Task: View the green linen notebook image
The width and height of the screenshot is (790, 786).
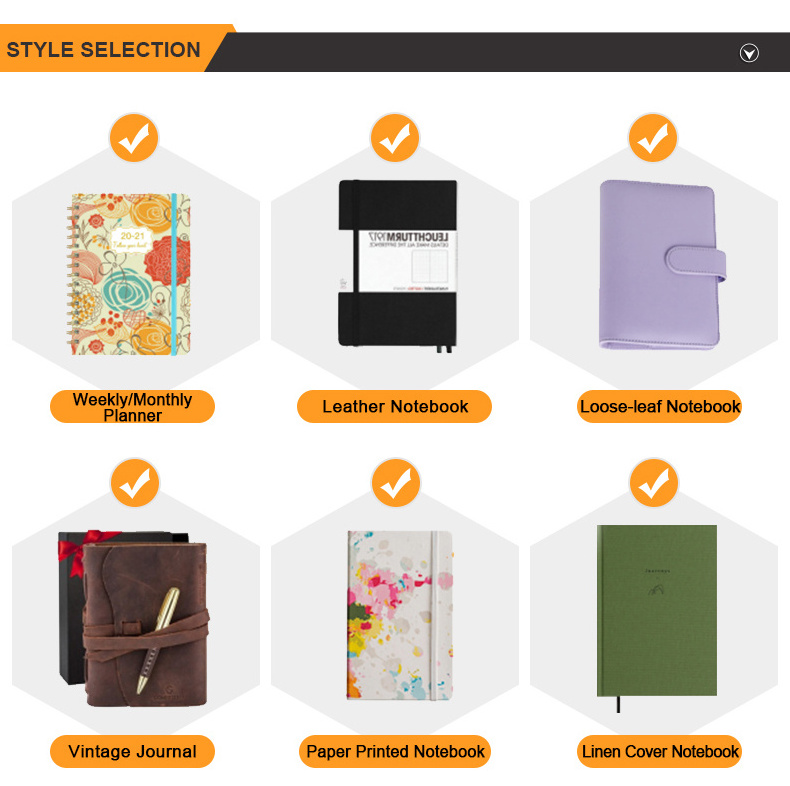Action: pyautogui.click(x=657, y=611)
